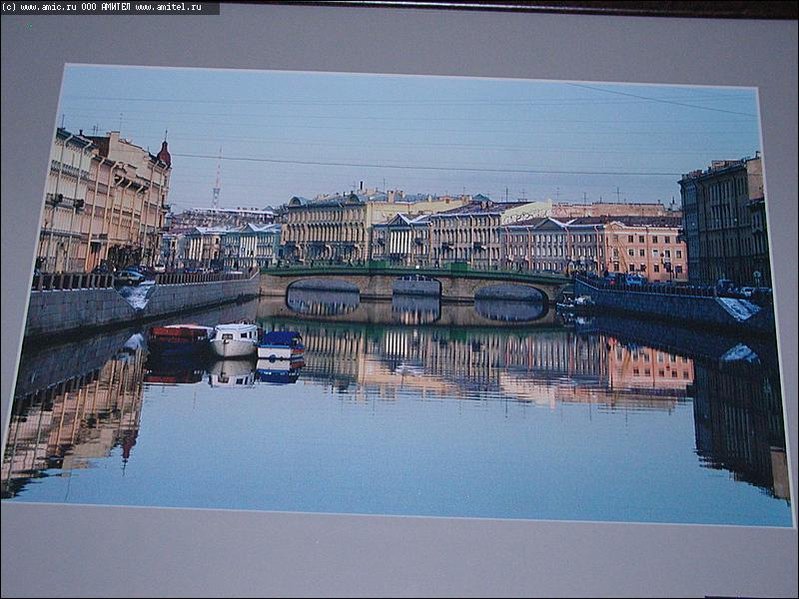Click the copyright (c) symbol in watermark

[x=9, y=7]
